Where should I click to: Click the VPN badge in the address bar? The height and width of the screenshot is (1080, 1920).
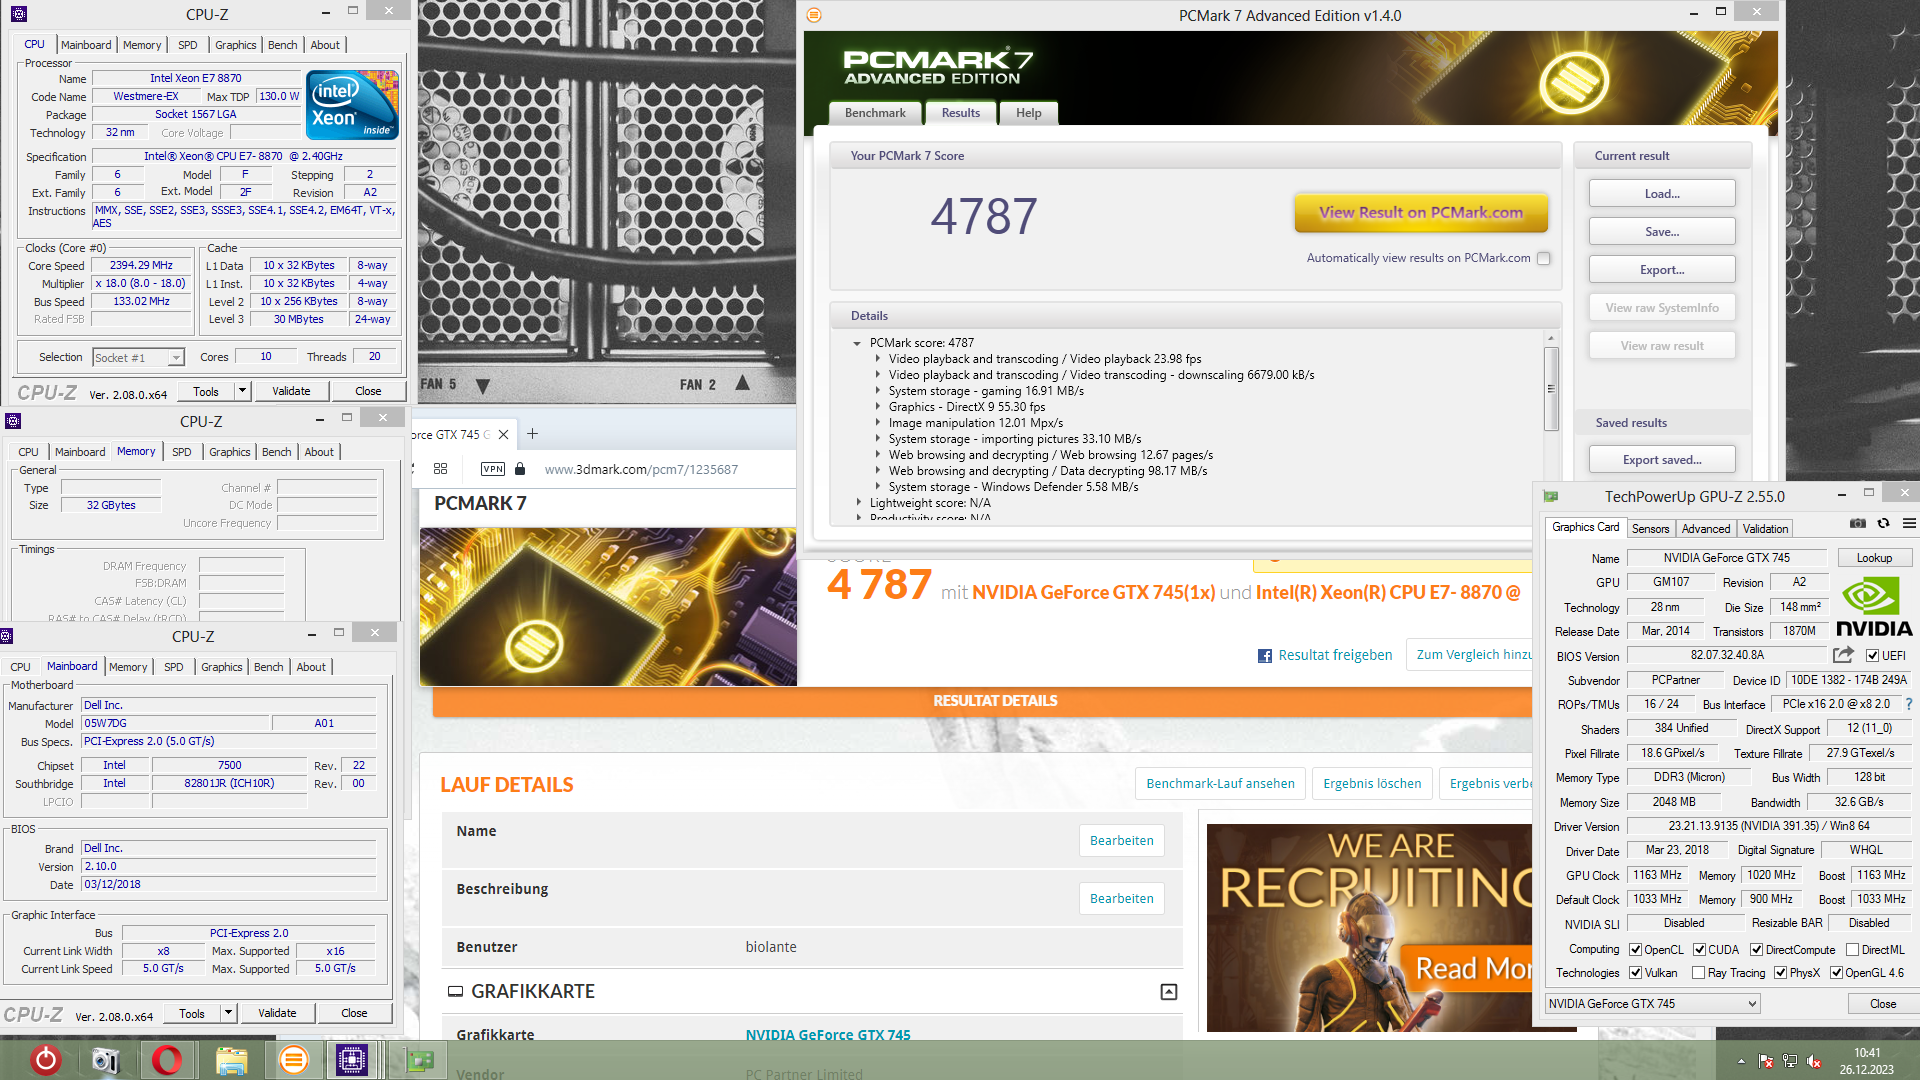tap(493, 469)
